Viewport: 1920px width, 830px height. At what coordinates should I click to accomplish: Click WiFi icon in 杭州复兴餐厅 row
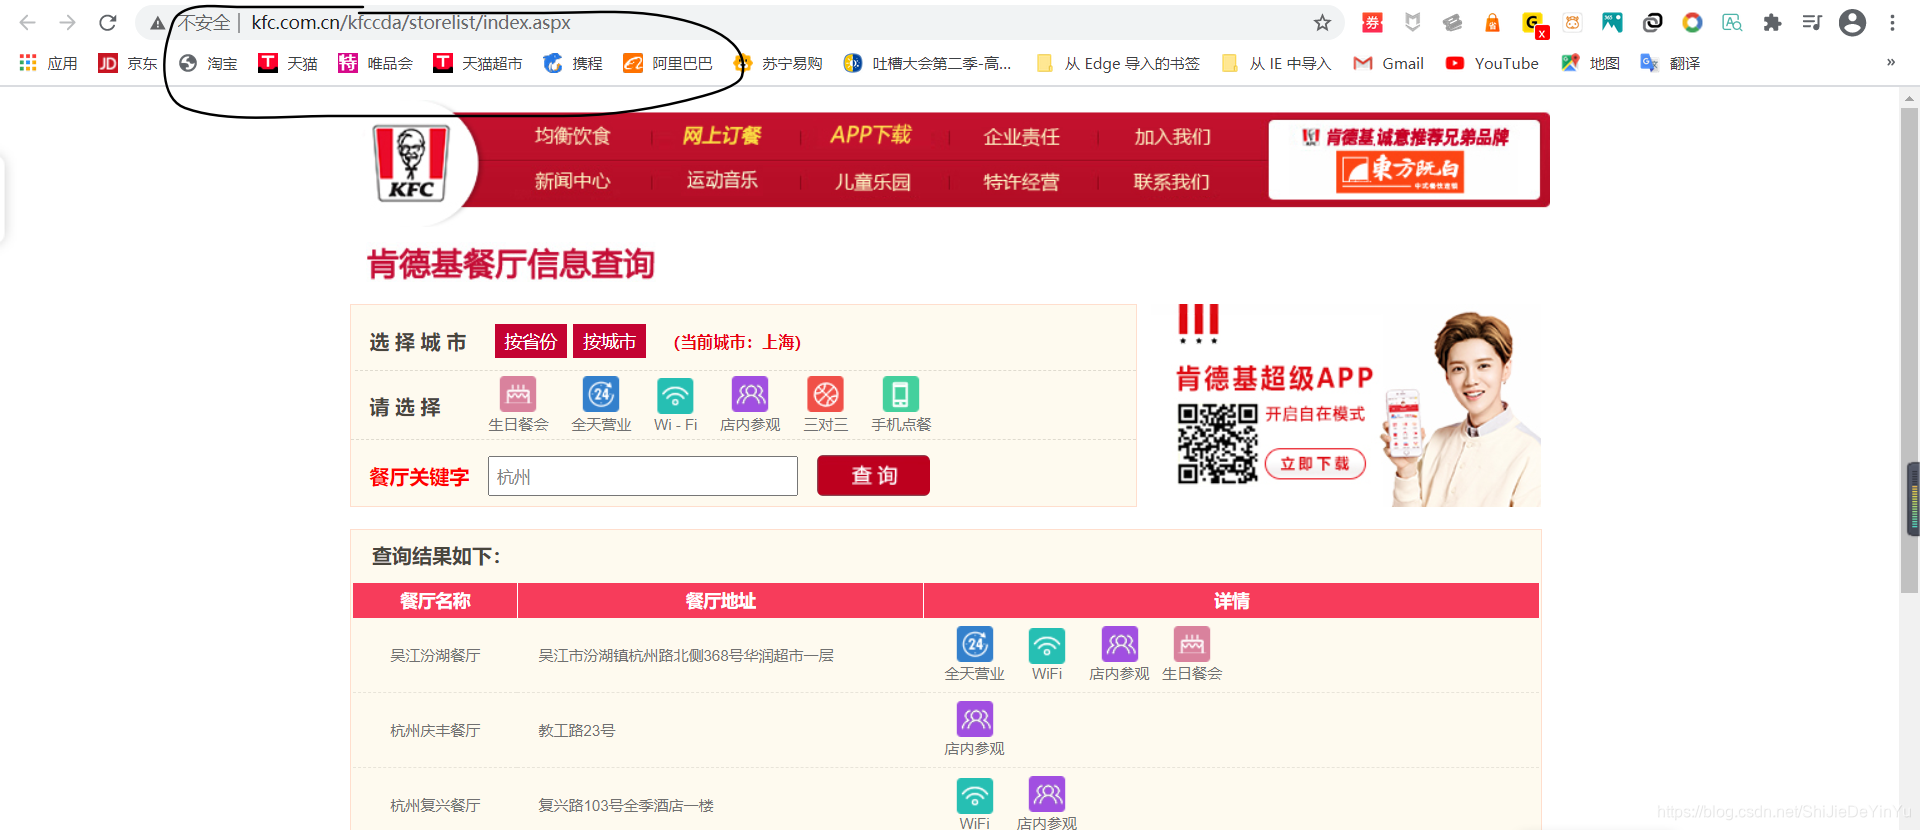pos(974,795)
